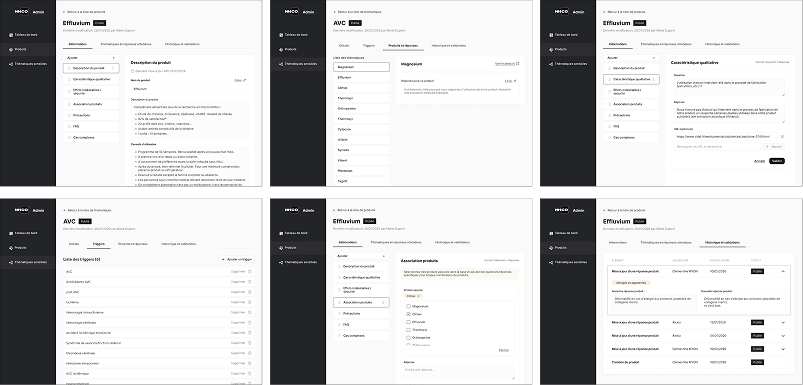Open Tableau de bord icon on Description du produit screen
Screen dimensions: 803x385
pos(10,35)
